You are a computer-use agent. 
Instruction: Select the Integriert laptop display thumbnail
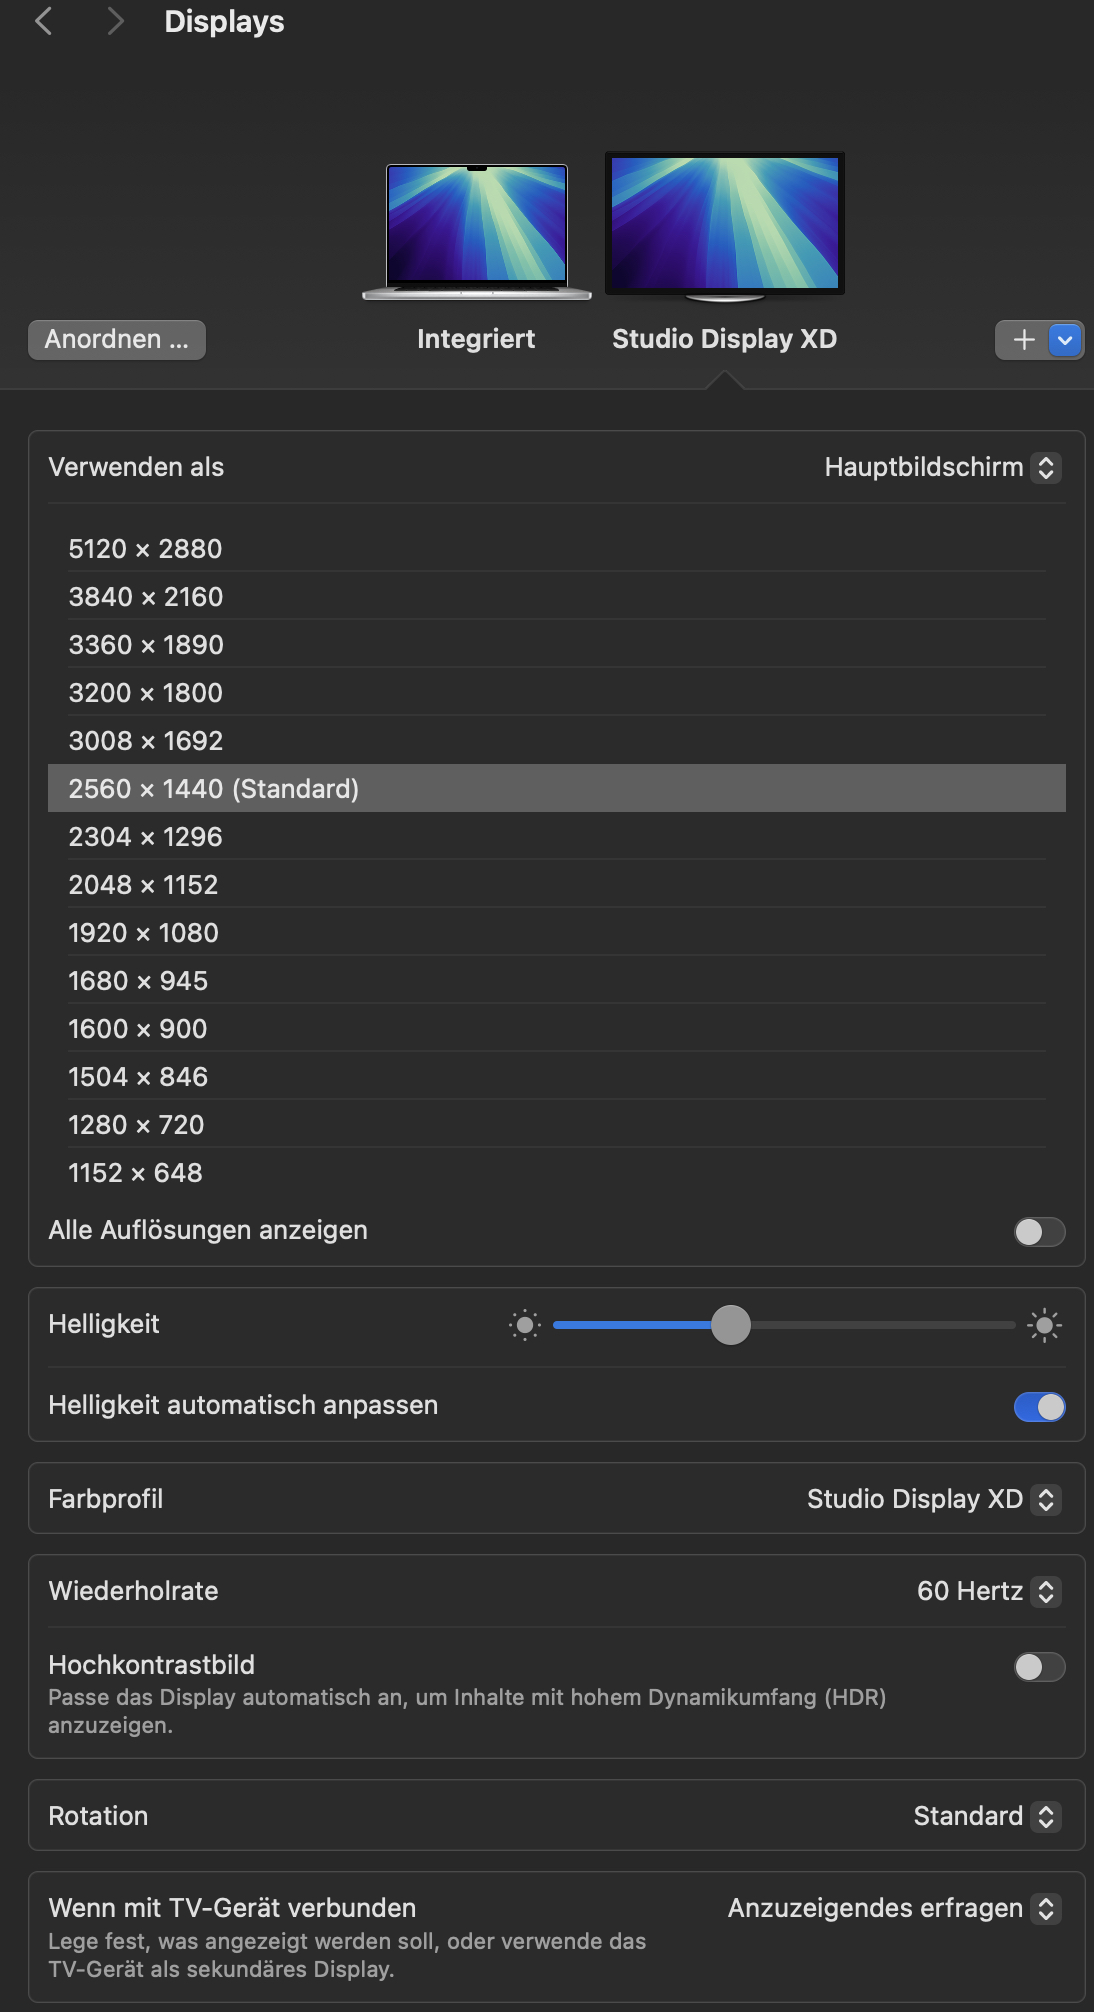pos(477,231)
